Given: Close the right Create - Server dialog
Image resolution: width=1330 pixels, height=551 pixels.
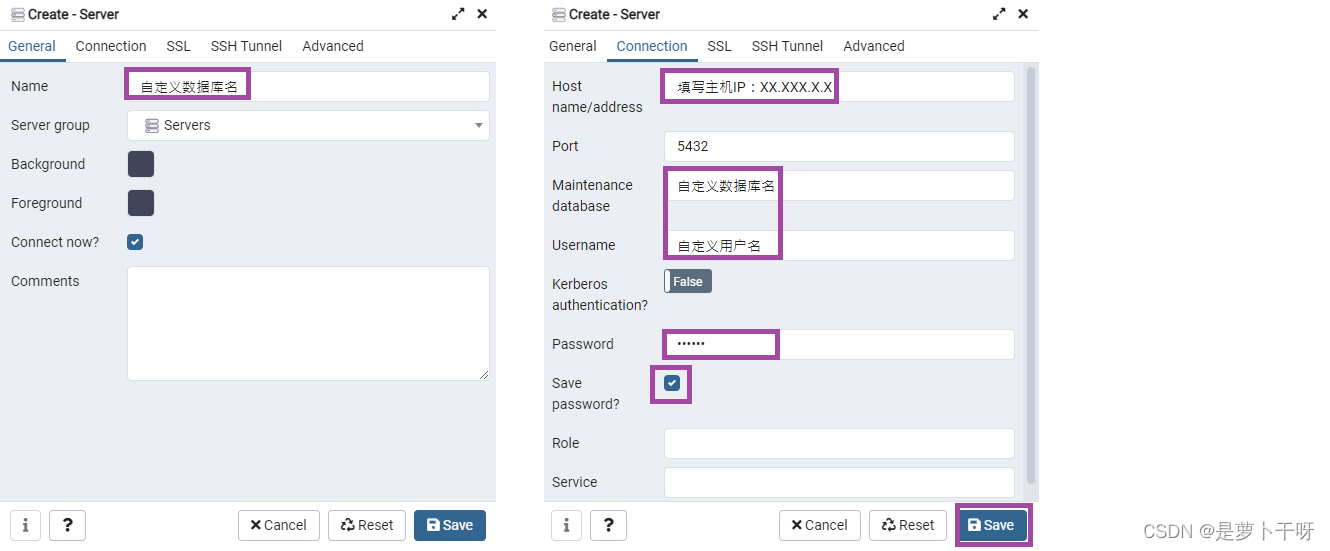Looking at the screenshot, I should pyautogui.click(x=1023, y=14).
